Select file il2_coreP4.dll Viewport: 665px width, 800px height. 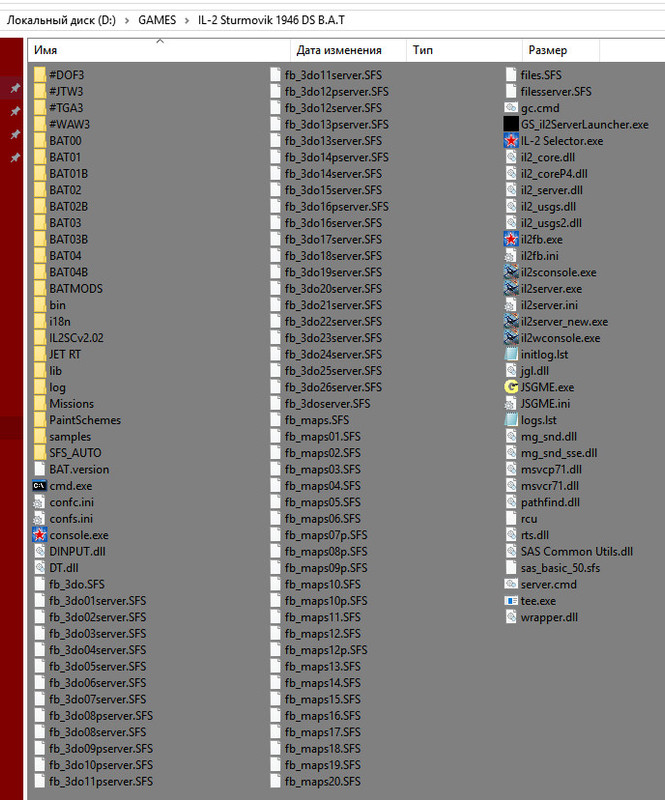tap(554, 173)
